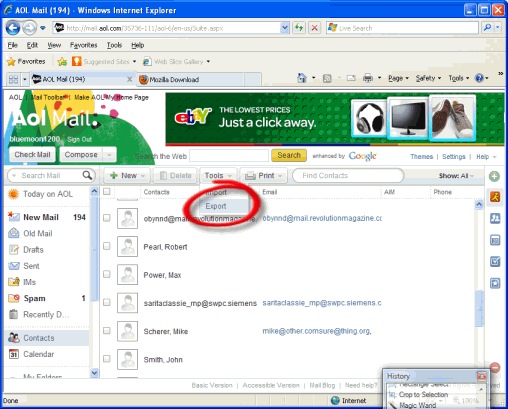Click the to-do checkmark icon on right sidebar
The height and width of the screenshot is (409, 508).
(495, 262)
